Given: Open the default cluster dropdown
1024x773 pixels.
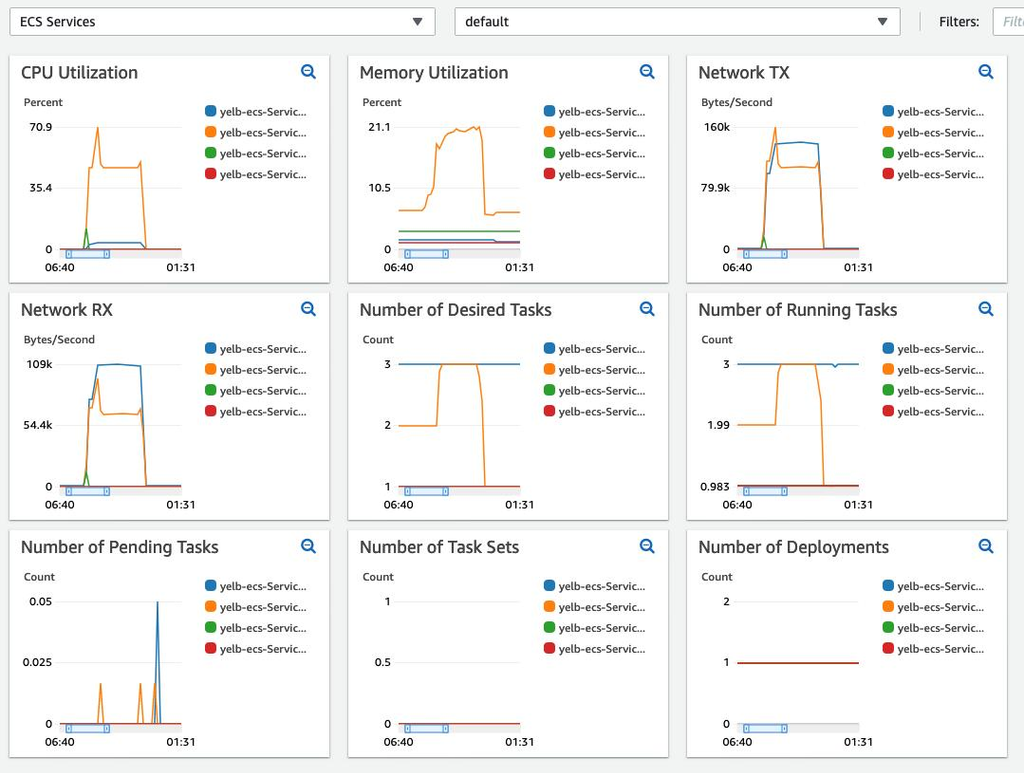Looking at the screenshot, I should click(x=677, y=22).
